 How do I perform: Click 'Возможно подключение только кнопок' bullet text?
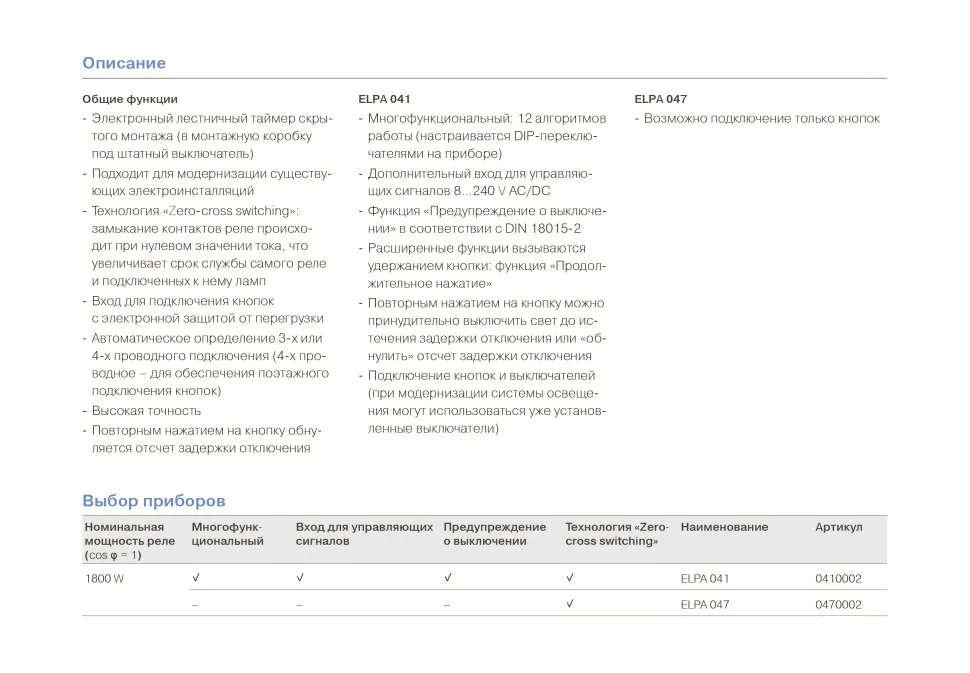[761, 119]
